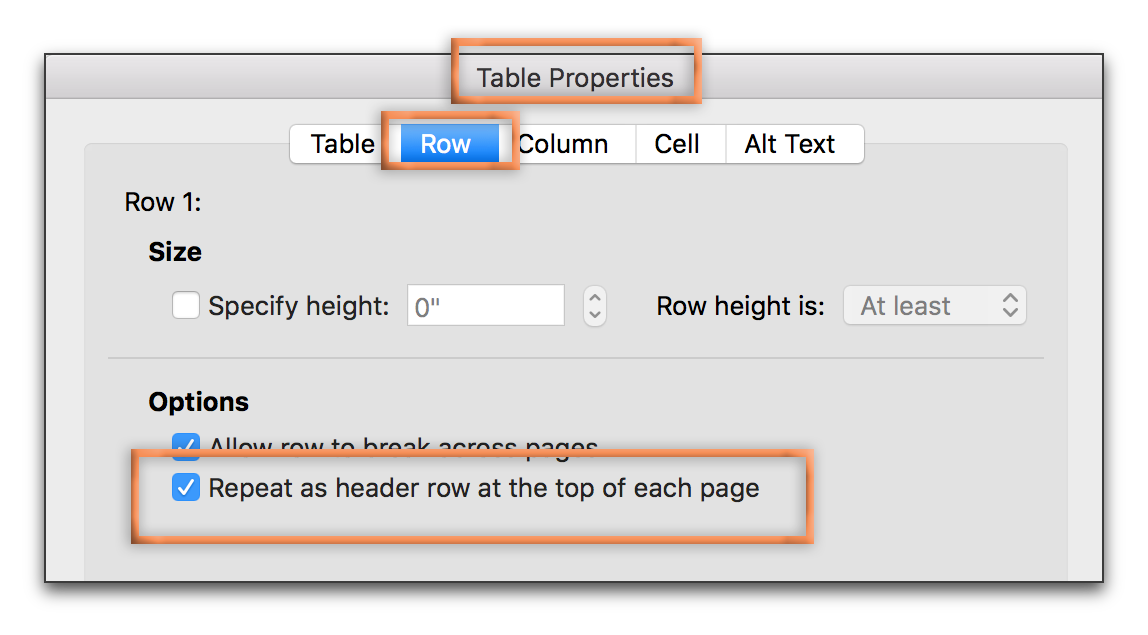Click the Table Properties dialog title
Viewport: 1148px width, 635px height.
576,77
